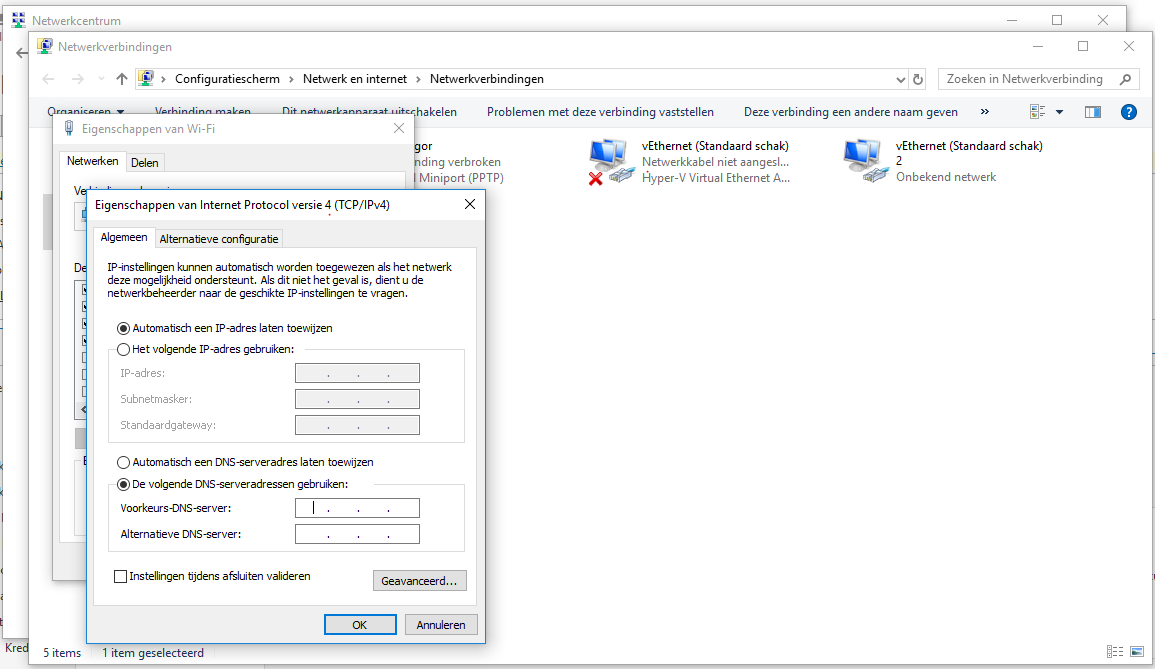Open the Delen tab in Wi-Fi properties

click(x=145, y=162)
